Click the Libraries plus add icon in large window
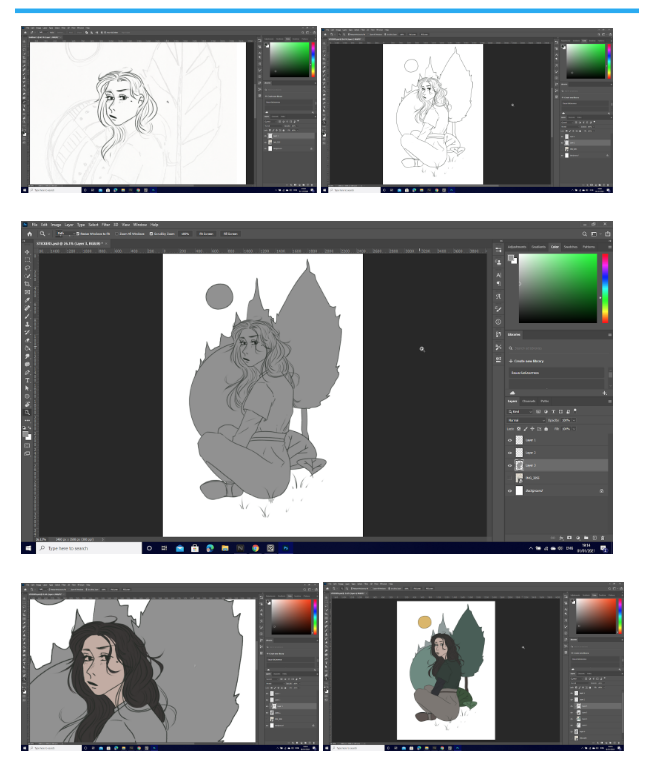The width and height of the screenshot is (648, 773). [605, 393]
